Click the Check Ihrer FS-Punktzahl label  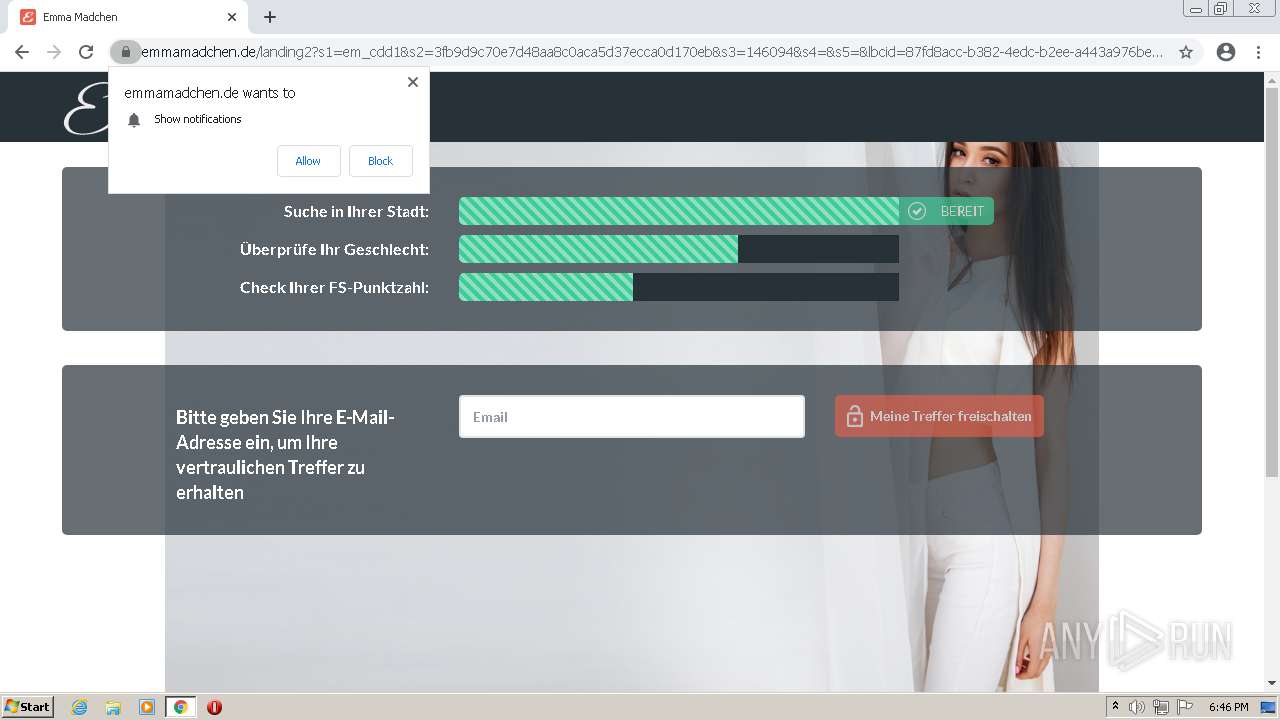[x=334, y=287]
